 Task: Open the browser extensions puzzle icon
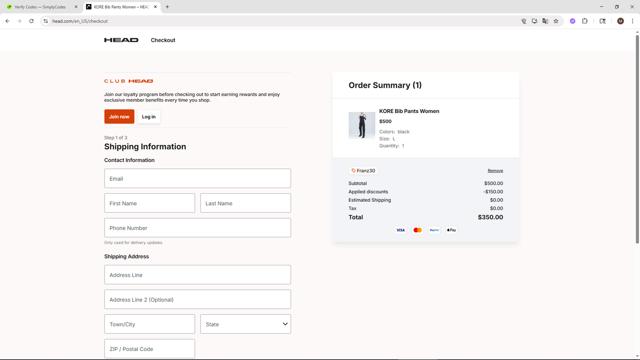pyautogui.click(x=585, y=21)
